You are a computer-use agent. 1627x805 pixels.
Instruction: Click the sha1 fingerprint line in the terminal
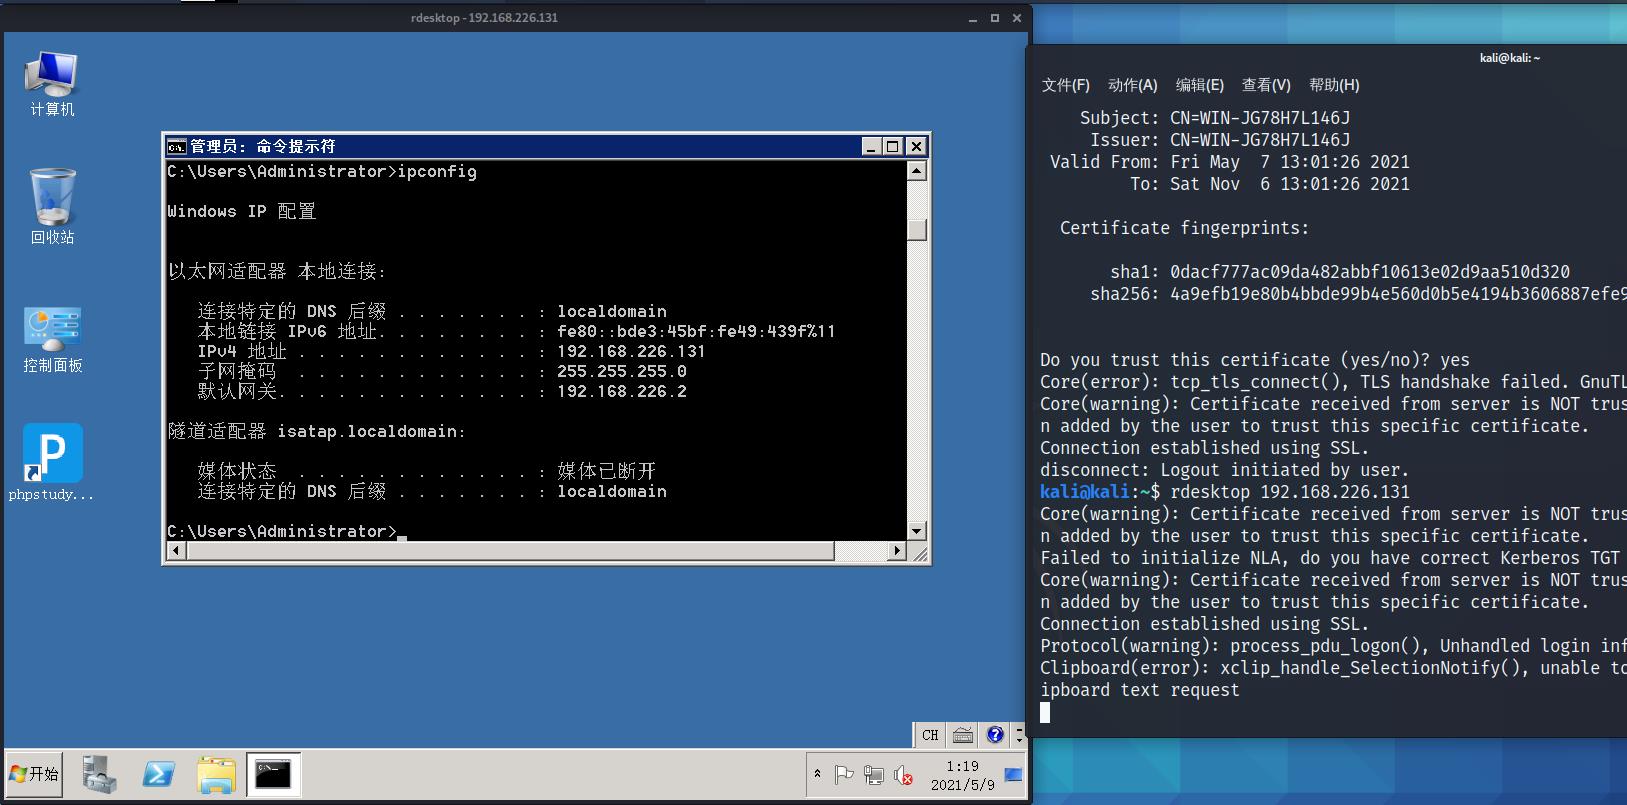point(1340,272)
